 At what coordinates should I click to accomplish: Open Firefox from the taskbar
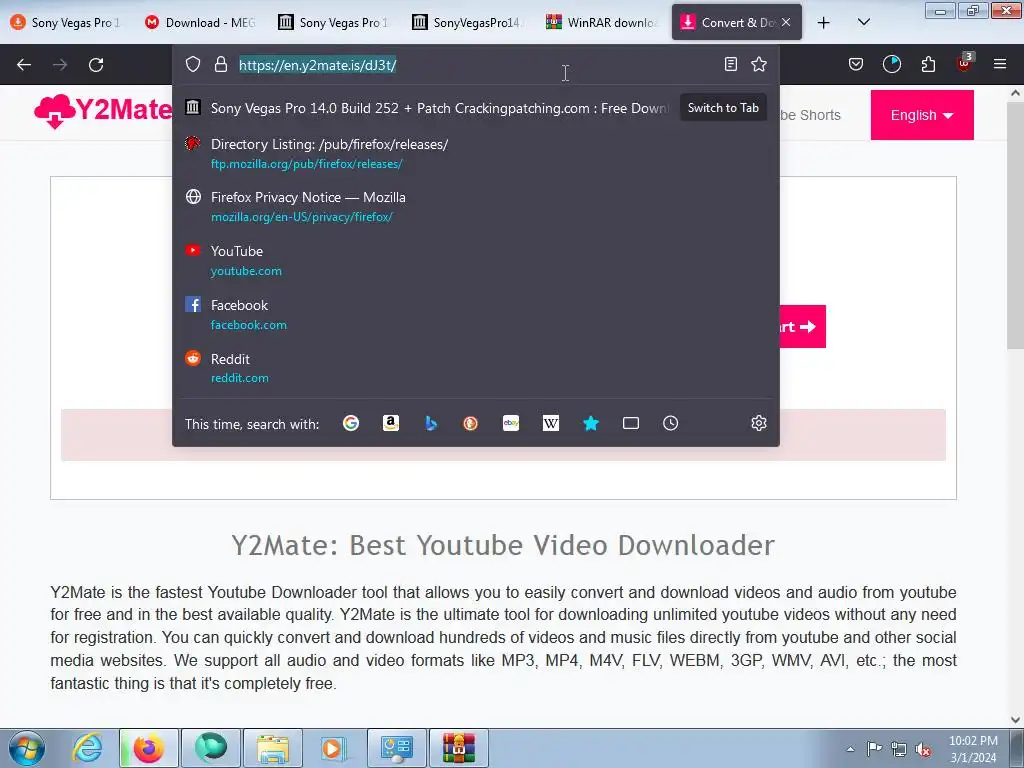point(149,748)
